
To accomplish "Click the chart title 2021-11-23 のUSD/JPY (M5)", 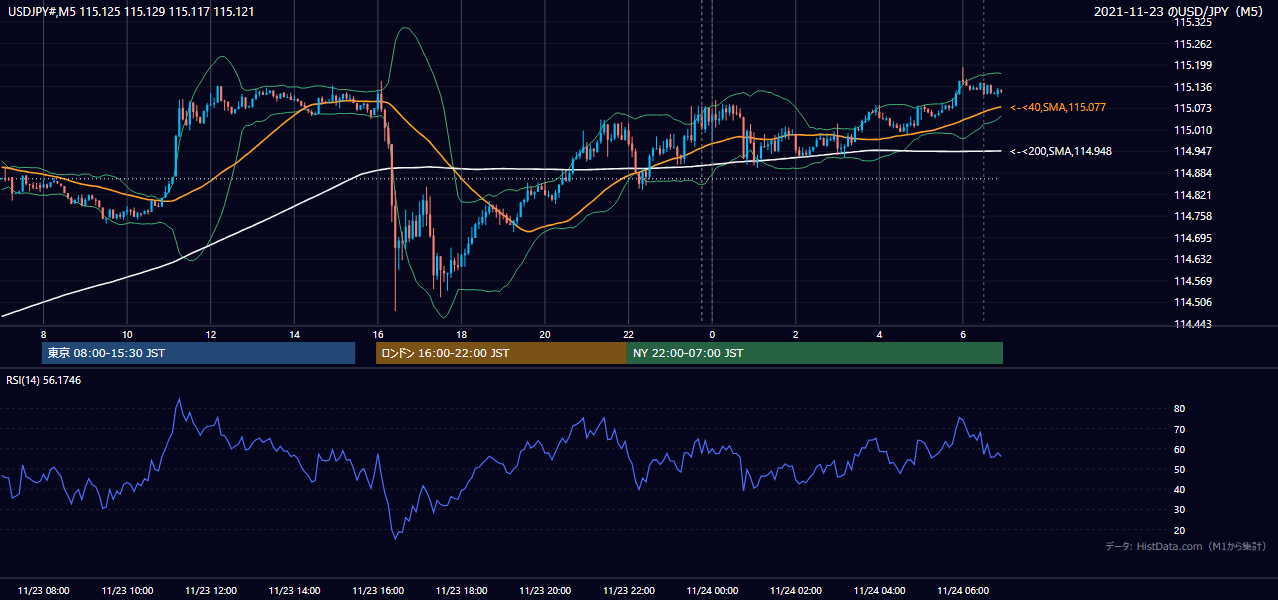I will (x=1180, y=11).
